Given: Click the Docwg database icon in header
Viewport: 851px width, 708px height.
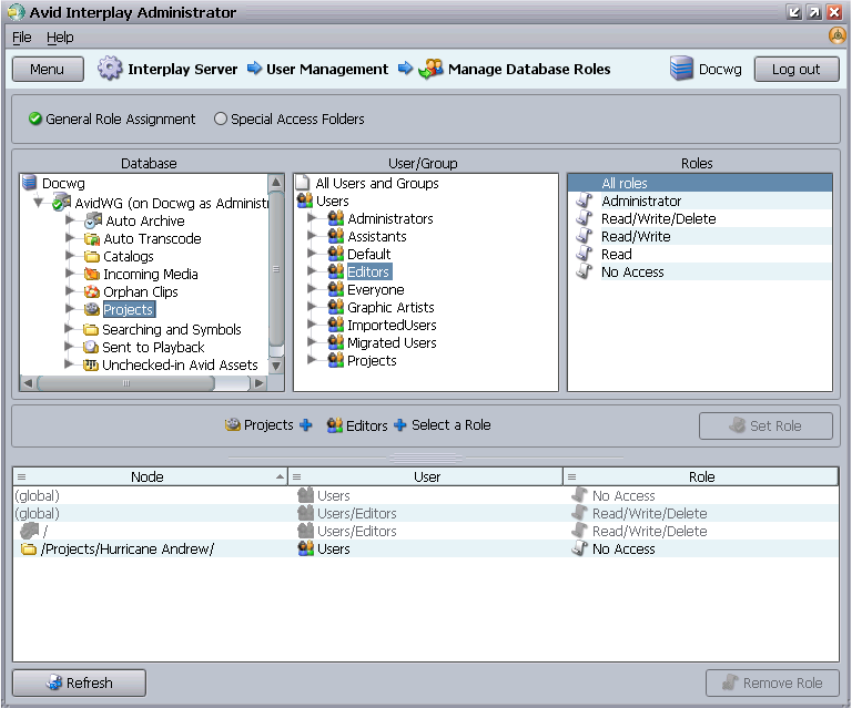Looking at the screenshot, I should [x=681, y=68].
